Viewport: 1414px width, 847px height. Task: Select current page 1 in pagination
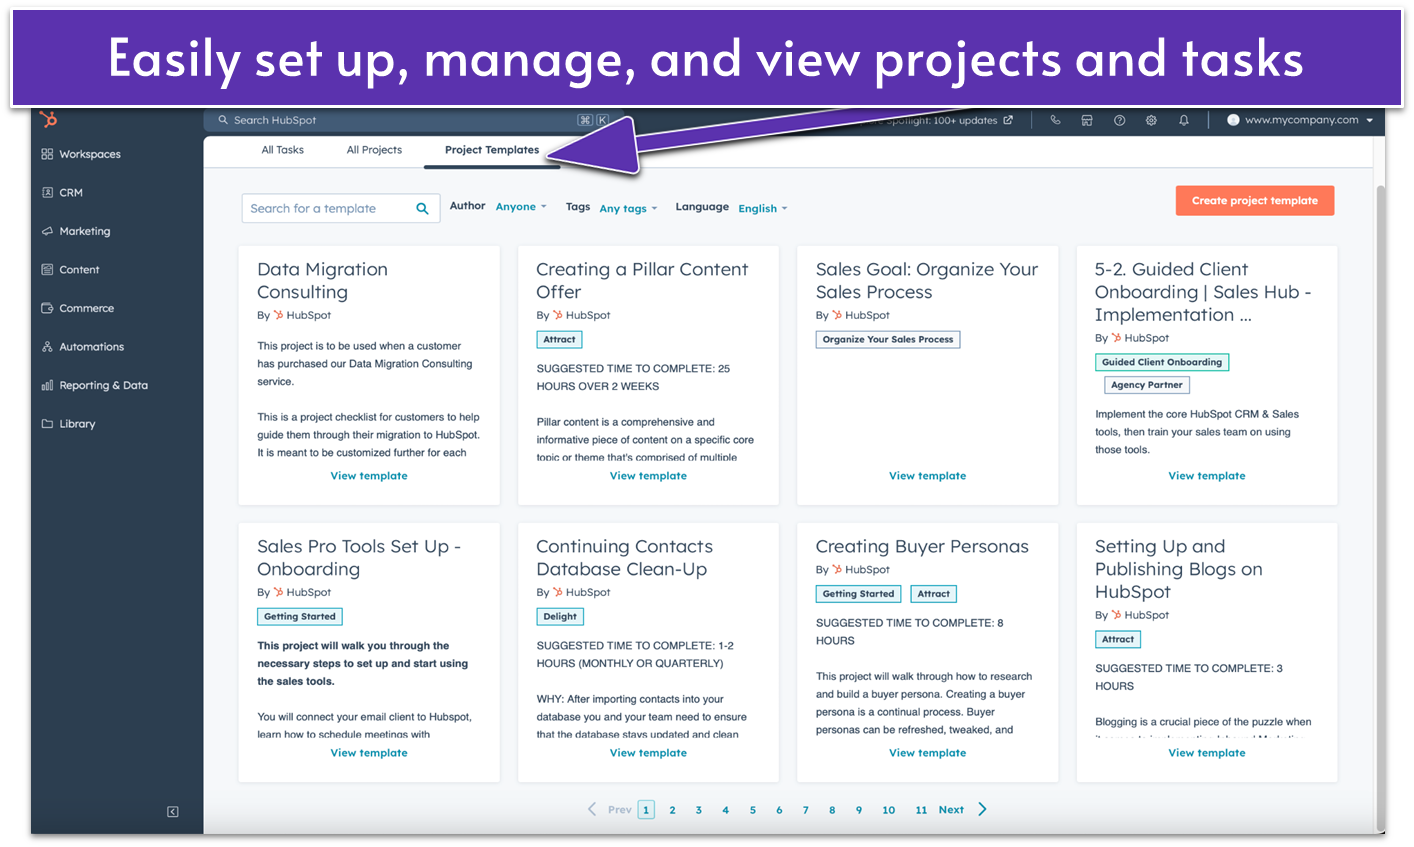646,810
